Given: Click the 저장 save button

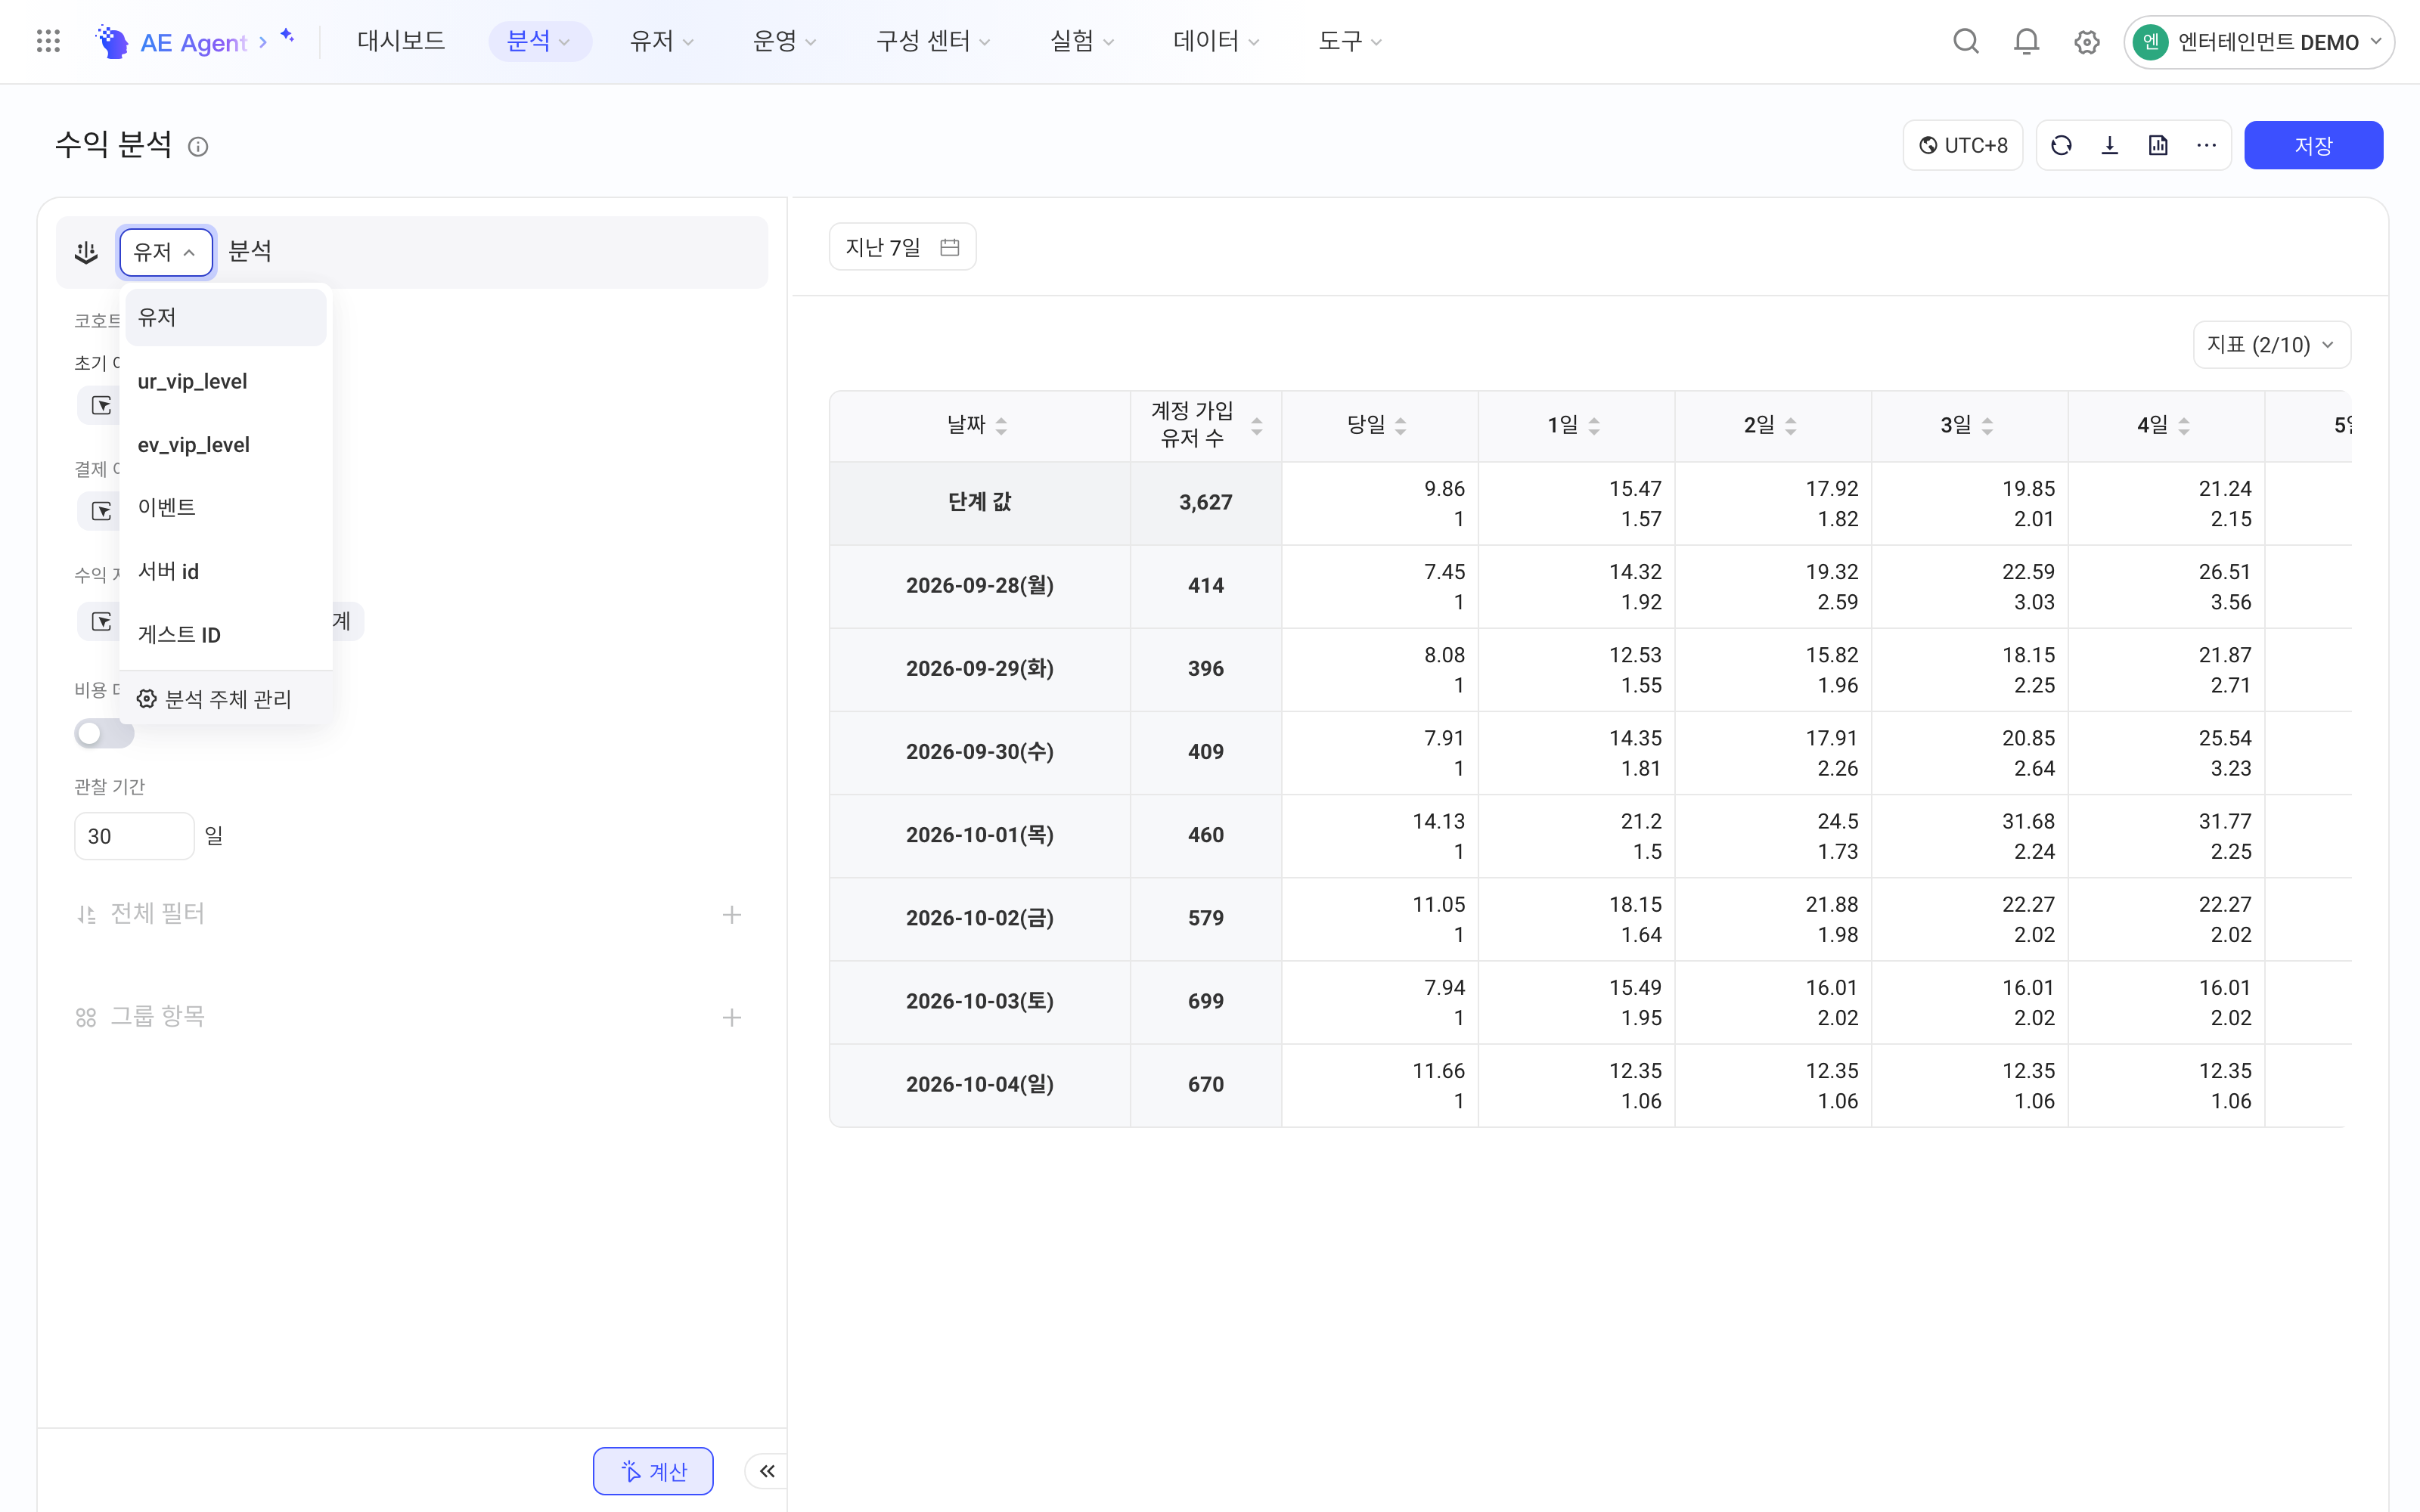Looking at the screenshot, I should (2313, 146).
